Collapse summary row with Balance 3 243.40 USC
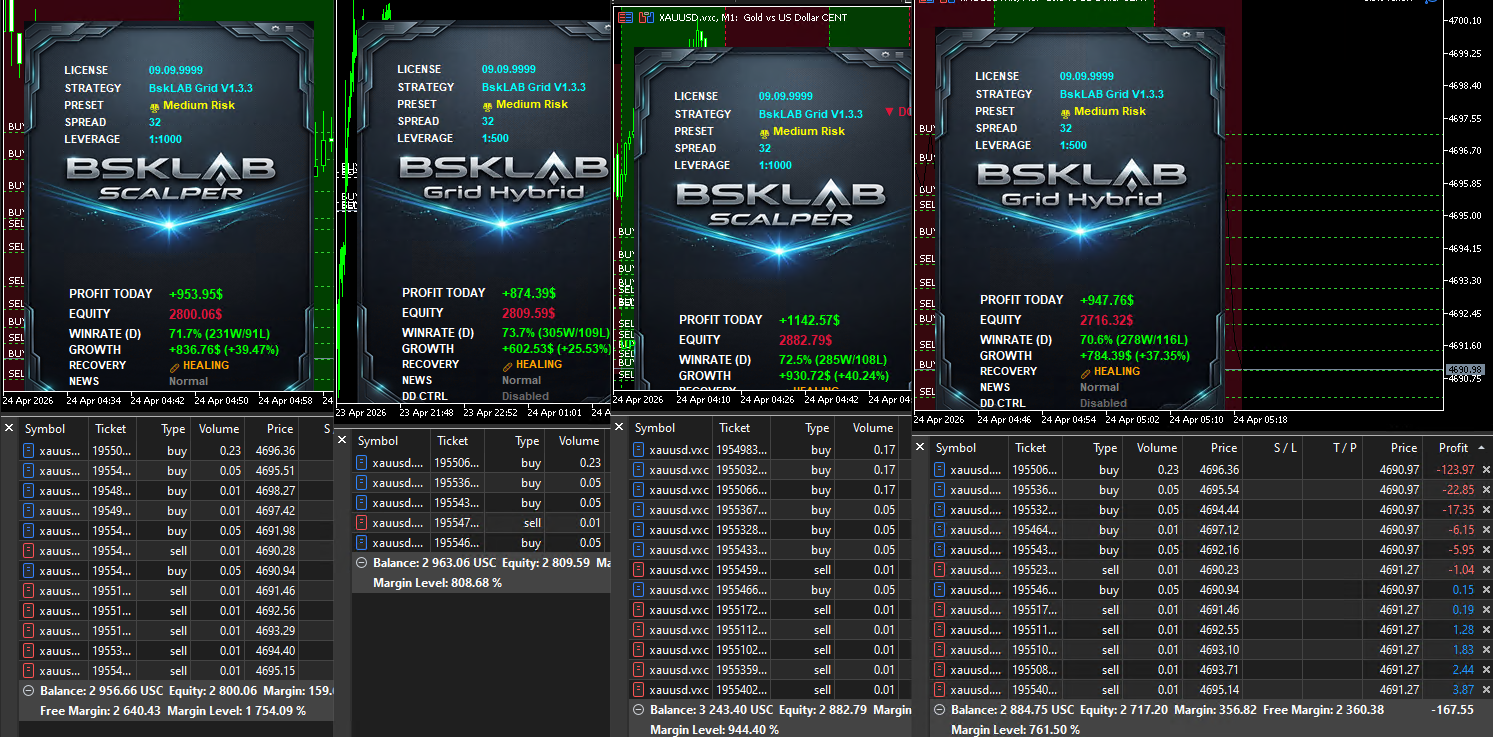Screen dimensions: 1493x737 tap(639, 710)
